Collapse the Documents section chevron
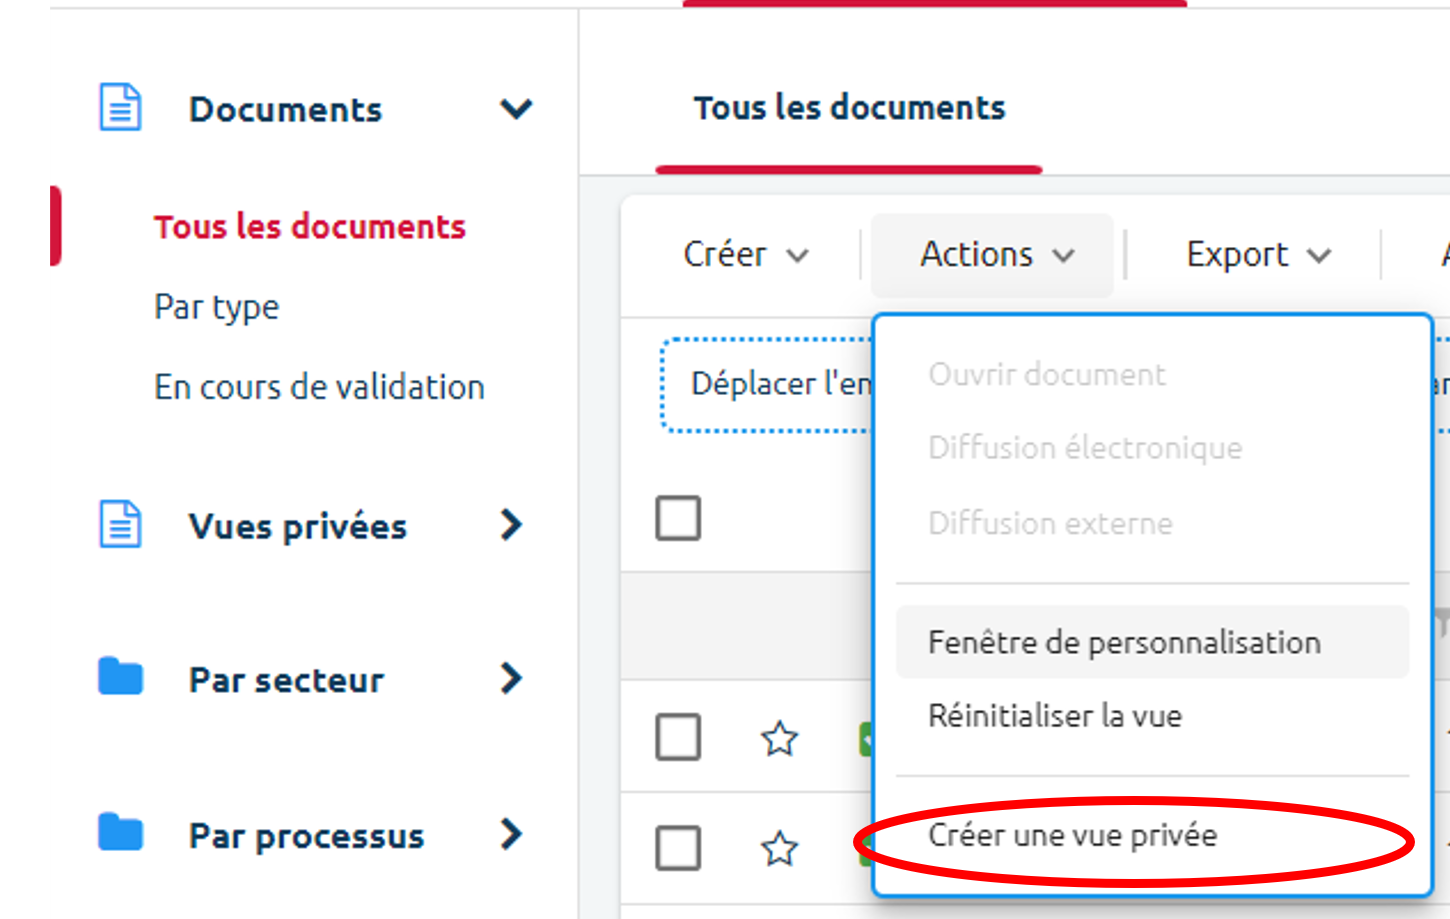This screenshot has width=1450, height=919. click(x=517, y=110)
